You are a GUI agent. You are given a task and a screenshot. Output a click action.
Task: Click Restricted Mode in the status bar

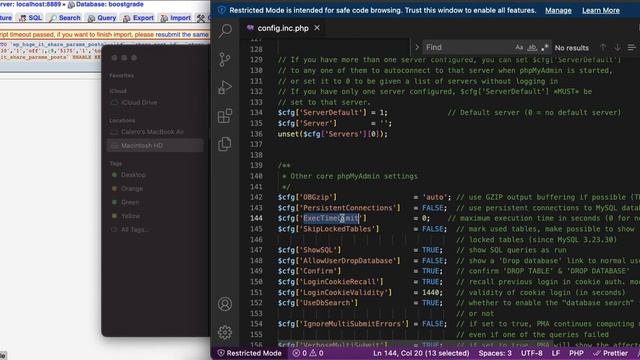250,353
